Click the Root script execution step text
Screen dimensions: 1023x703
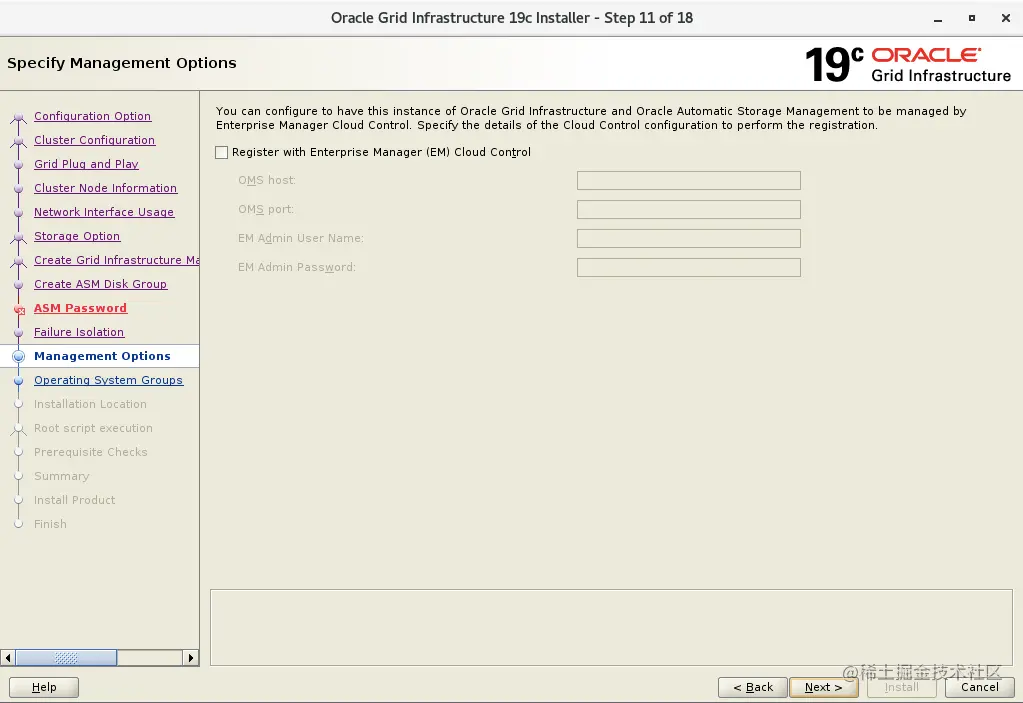93,428
